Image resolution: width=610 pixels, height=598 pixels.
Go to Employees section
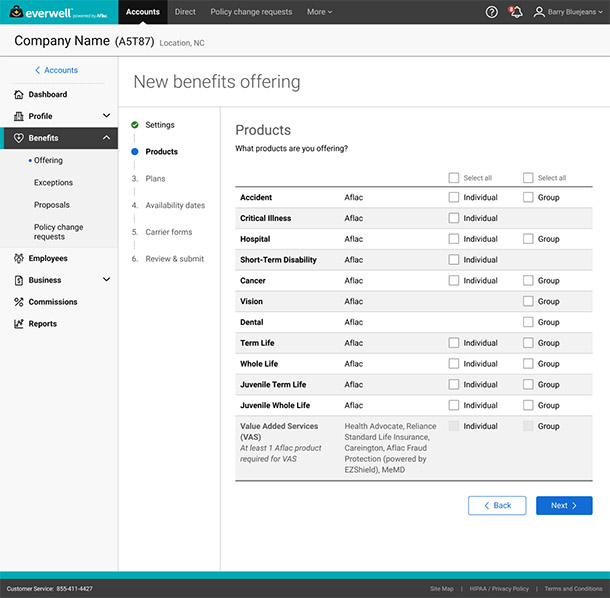pyautogui.click(x=48, y=258)
